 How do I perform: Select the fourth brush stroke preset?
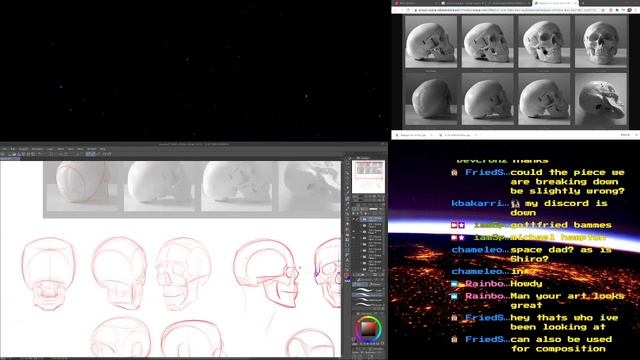(368, 304)
